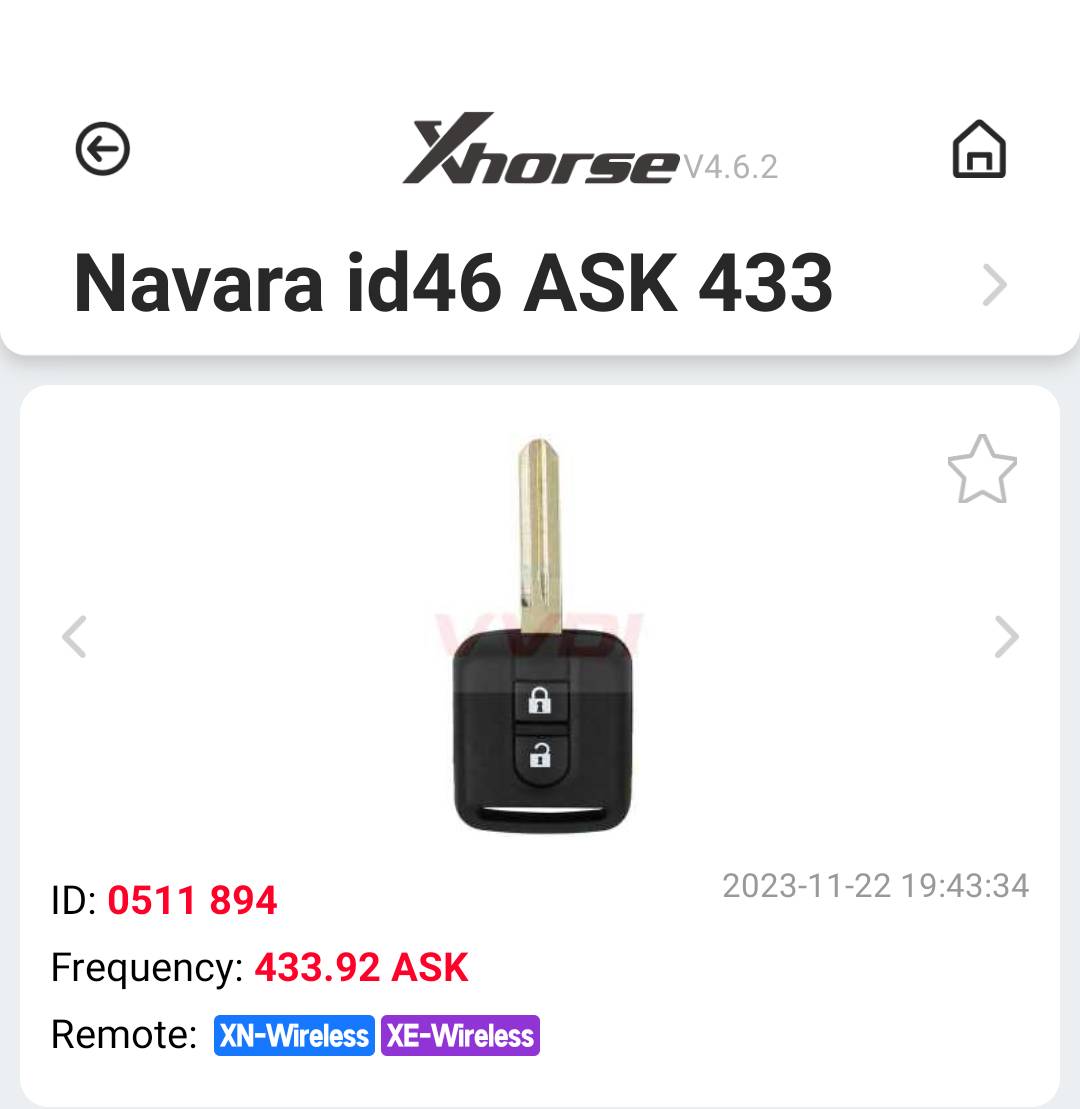
Task: Select the XN-Wireless remote tag
Action: [294, 1035]
